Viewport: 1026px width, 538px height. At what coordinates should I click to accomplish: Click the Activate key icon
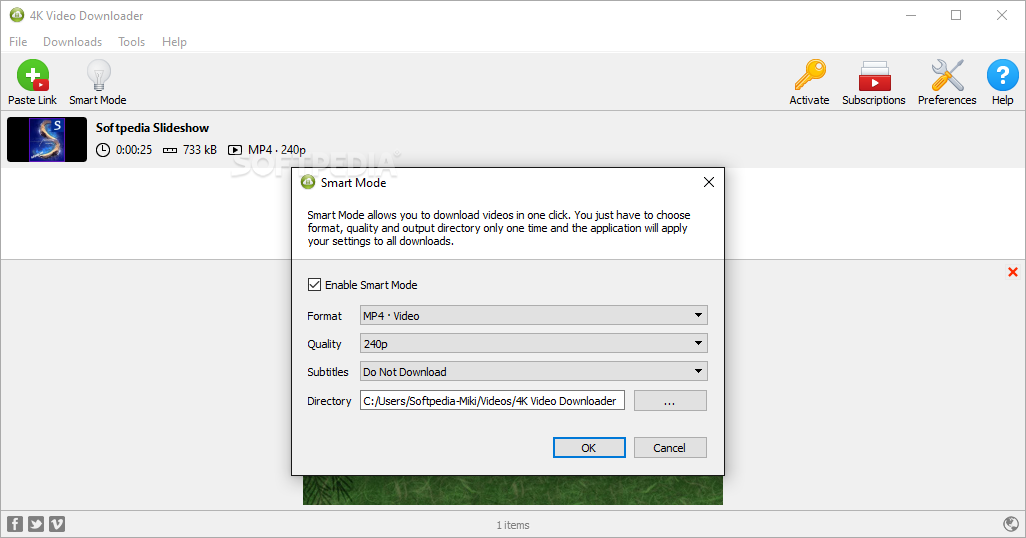pyautogui.click(x=809, y=77)
